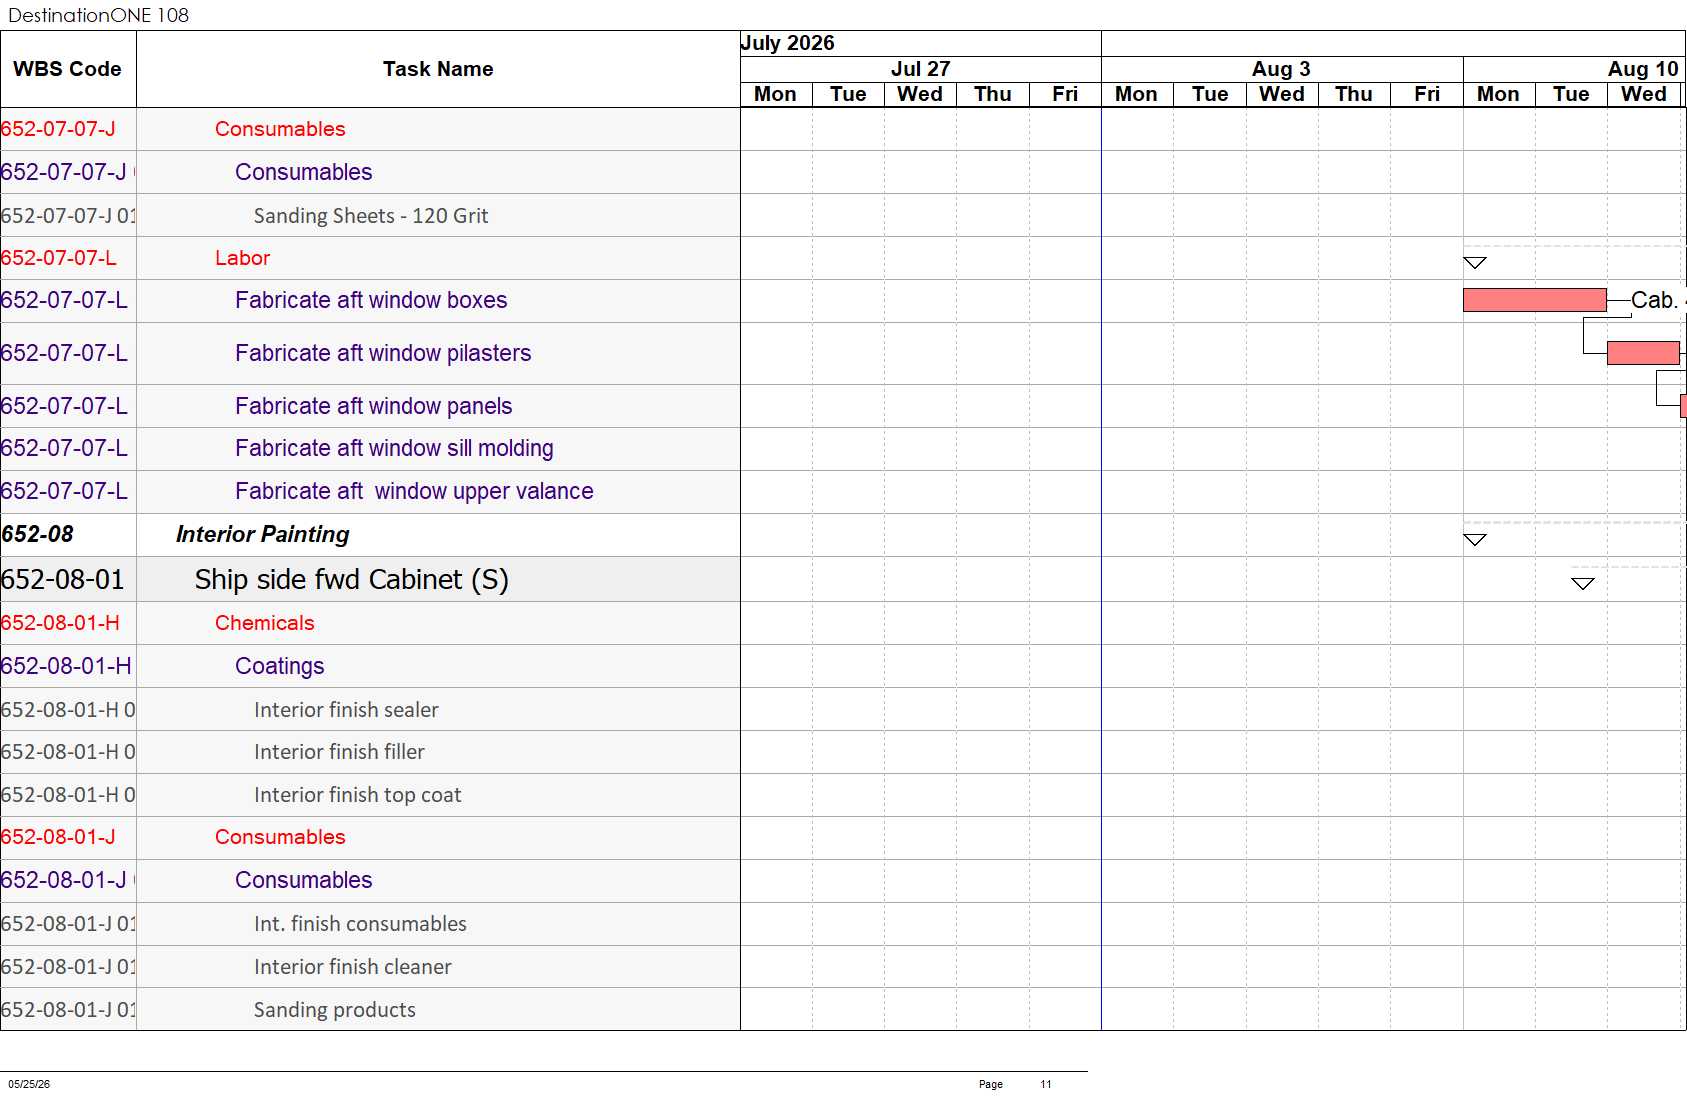Click the Cab. label beside the Gantt bar
This screenshot has width=1687, height=1097.
click(x=1655, y=300)
